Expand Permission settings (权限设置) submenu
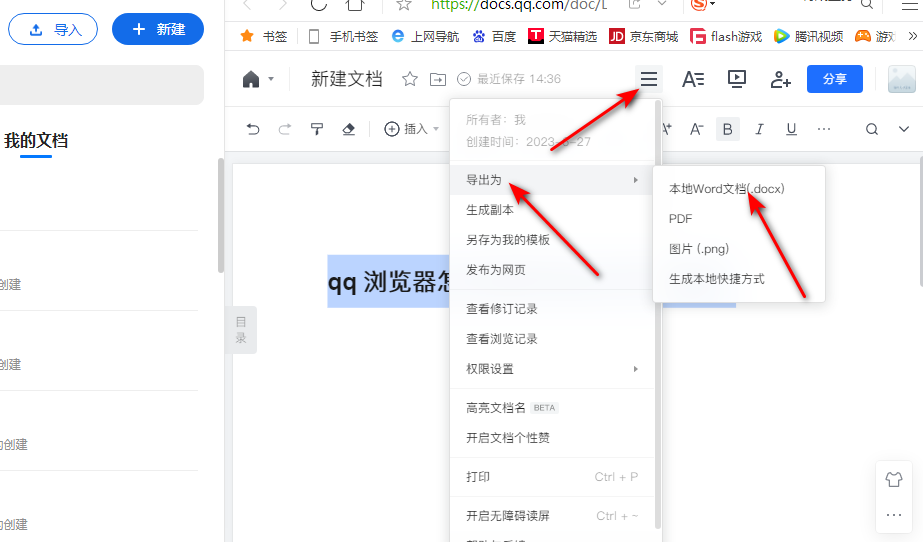 [x=552, y=369]
